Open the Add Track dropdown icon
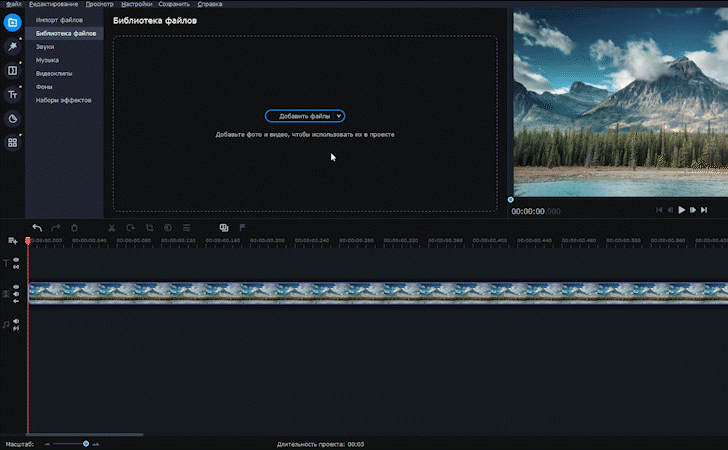This screenshot has height=450, width=728. pyautogui.click(x=12, y=240)
